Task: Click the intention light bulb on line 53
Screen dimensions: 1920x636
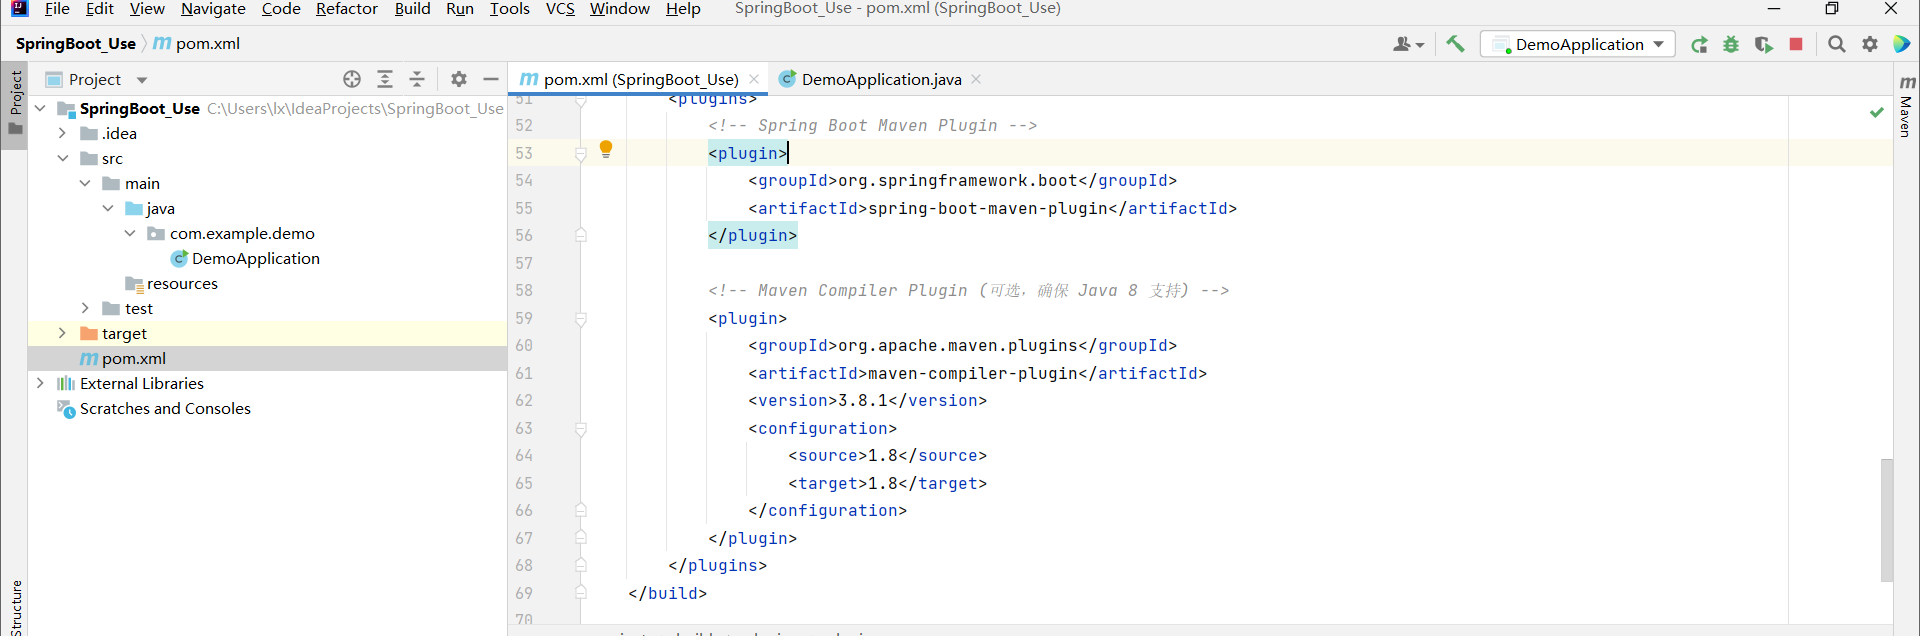Action: (x=606, y=150)
